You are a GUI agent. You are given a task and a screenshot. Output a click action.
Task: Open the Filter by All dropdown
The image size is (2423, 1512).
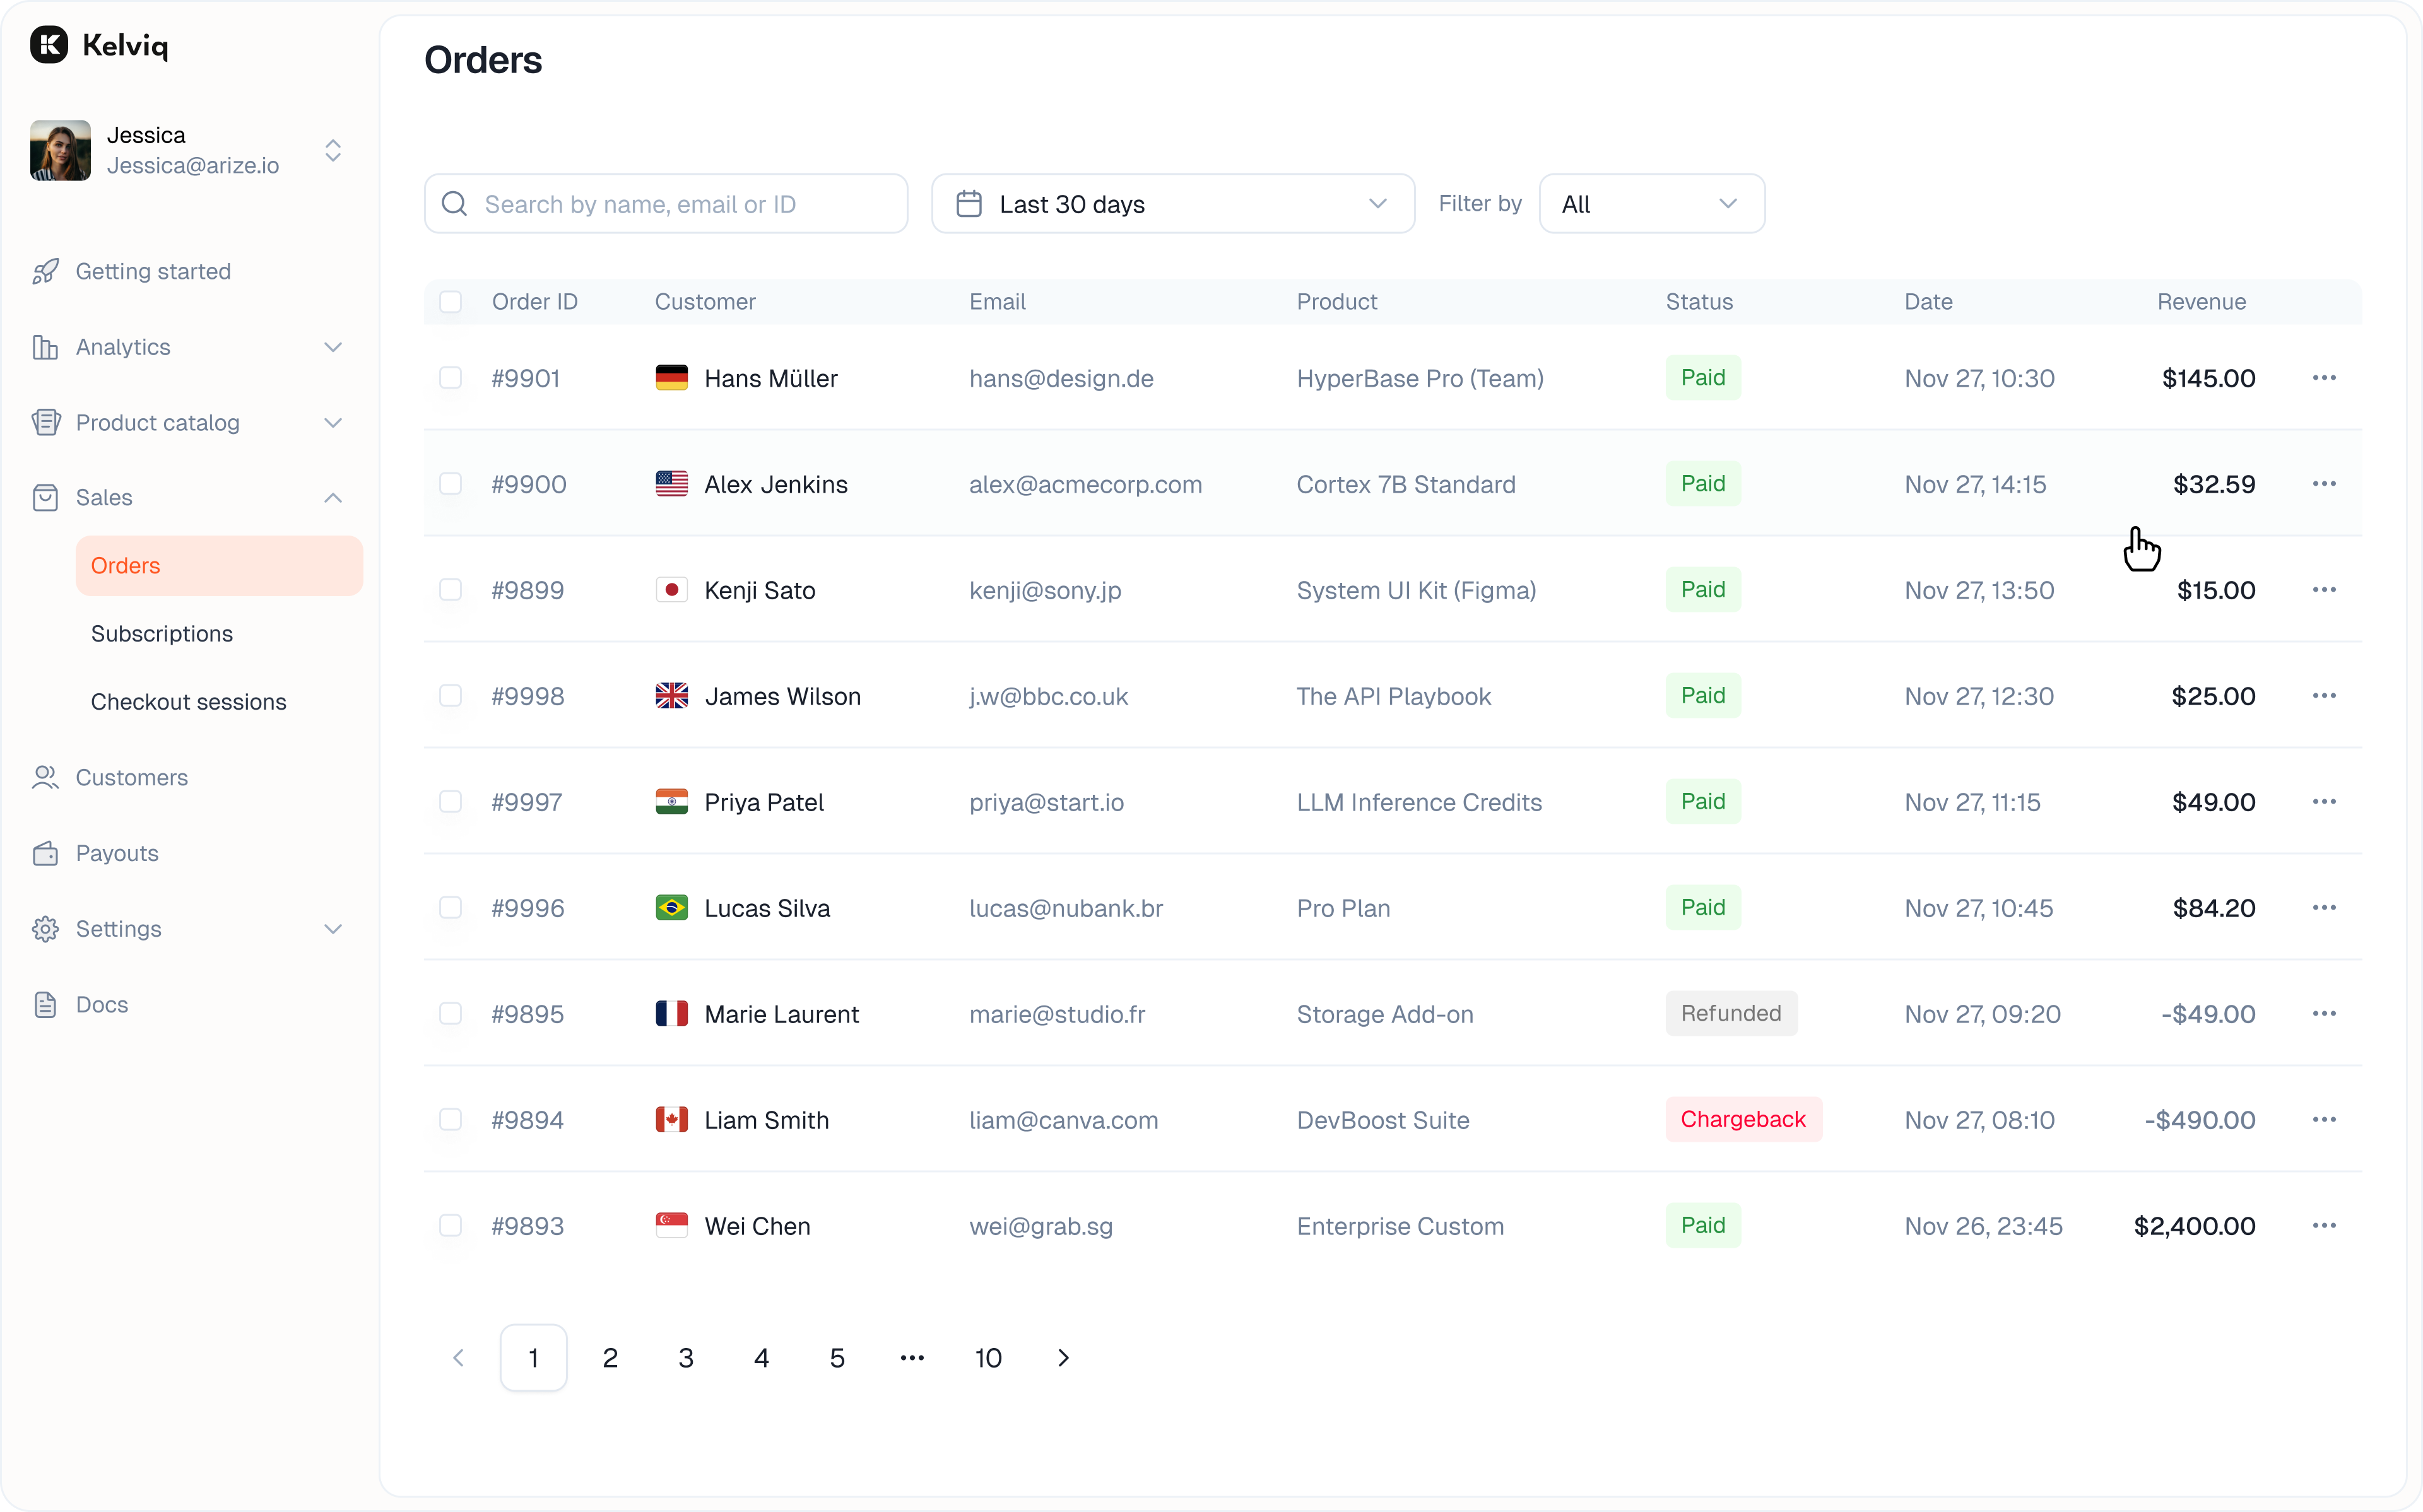click(1651, 204)
